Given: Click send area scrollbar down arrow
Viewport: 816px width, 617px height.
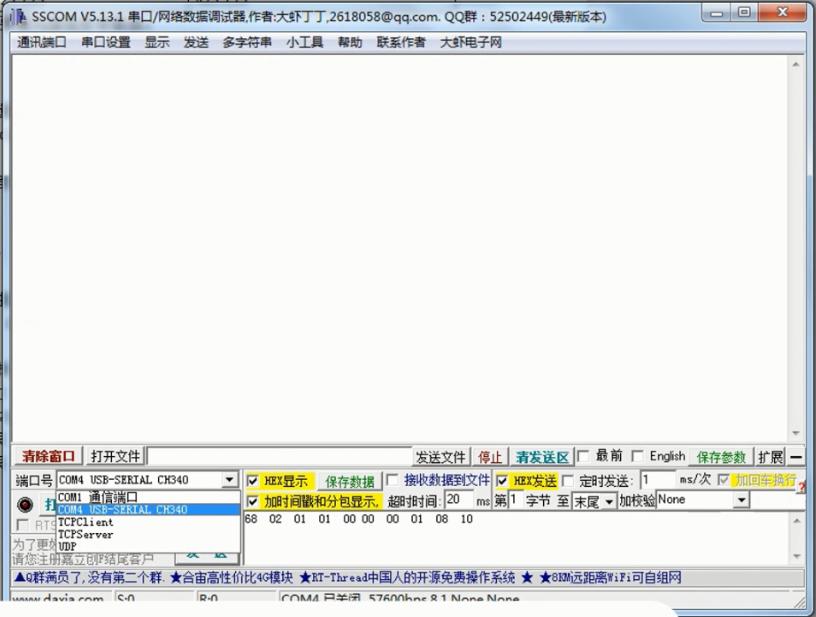Looking at the screenshot, I should [796, 557].
